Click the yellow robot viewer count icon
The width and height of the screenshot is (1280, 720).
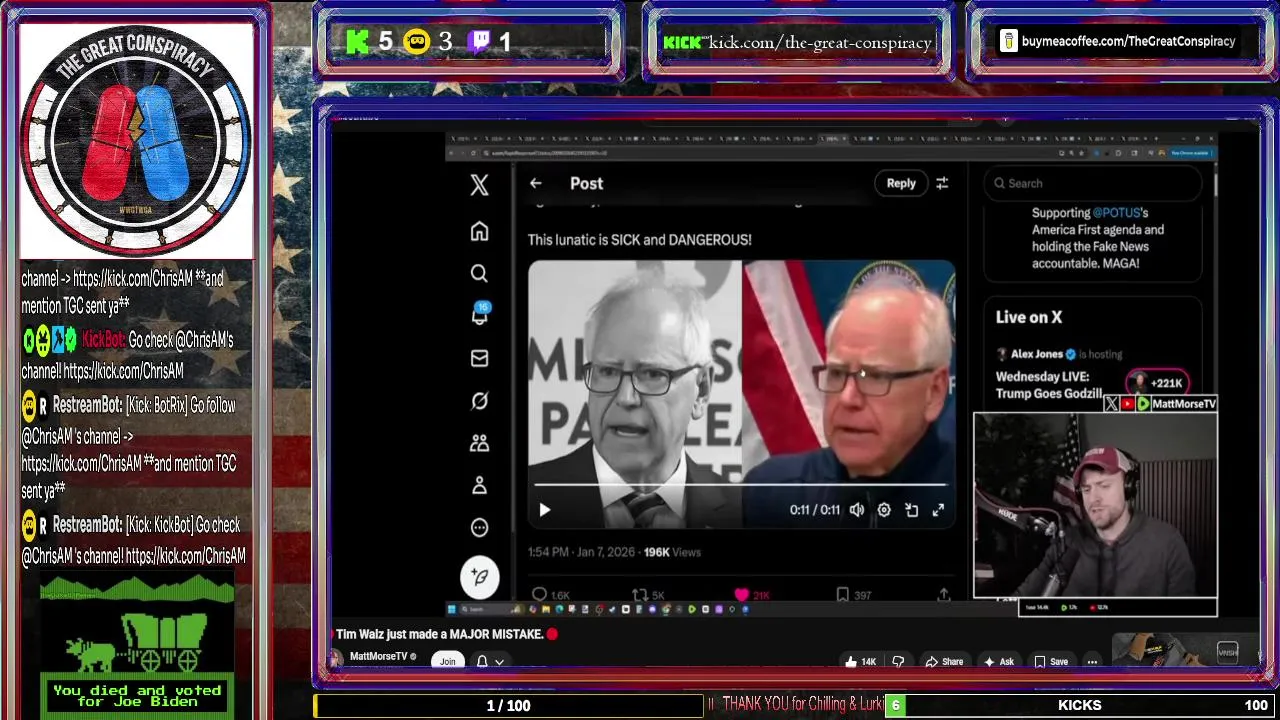click(416, 41)
